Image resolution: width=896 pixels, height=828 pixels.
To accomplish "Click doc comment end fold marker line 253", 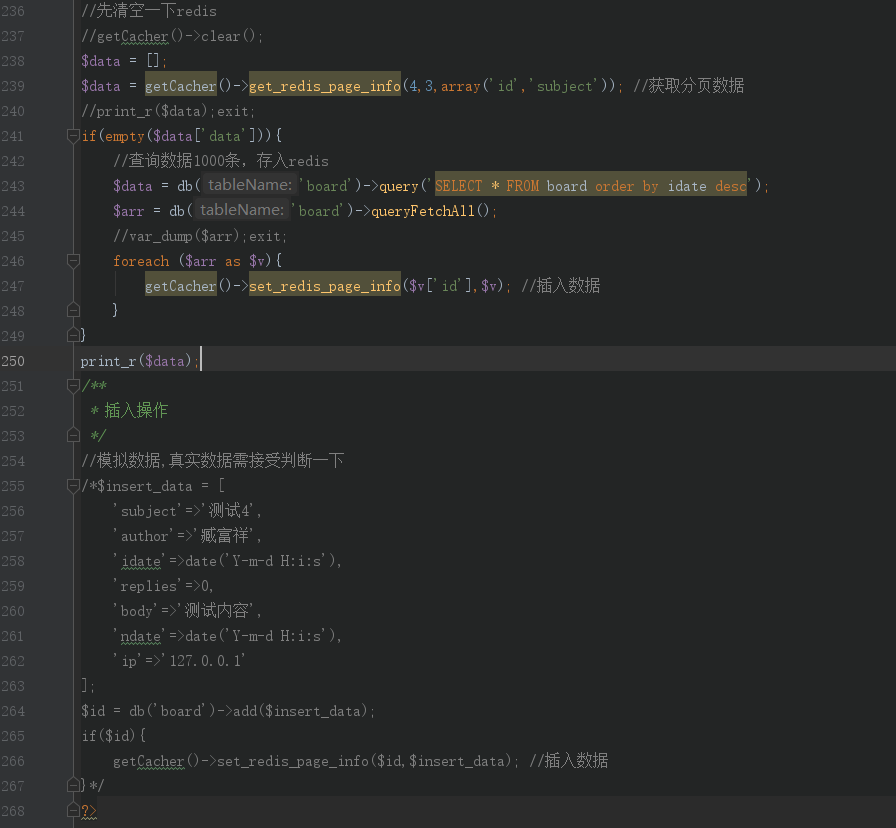I will pyautogui.click(x=73, y=435).
